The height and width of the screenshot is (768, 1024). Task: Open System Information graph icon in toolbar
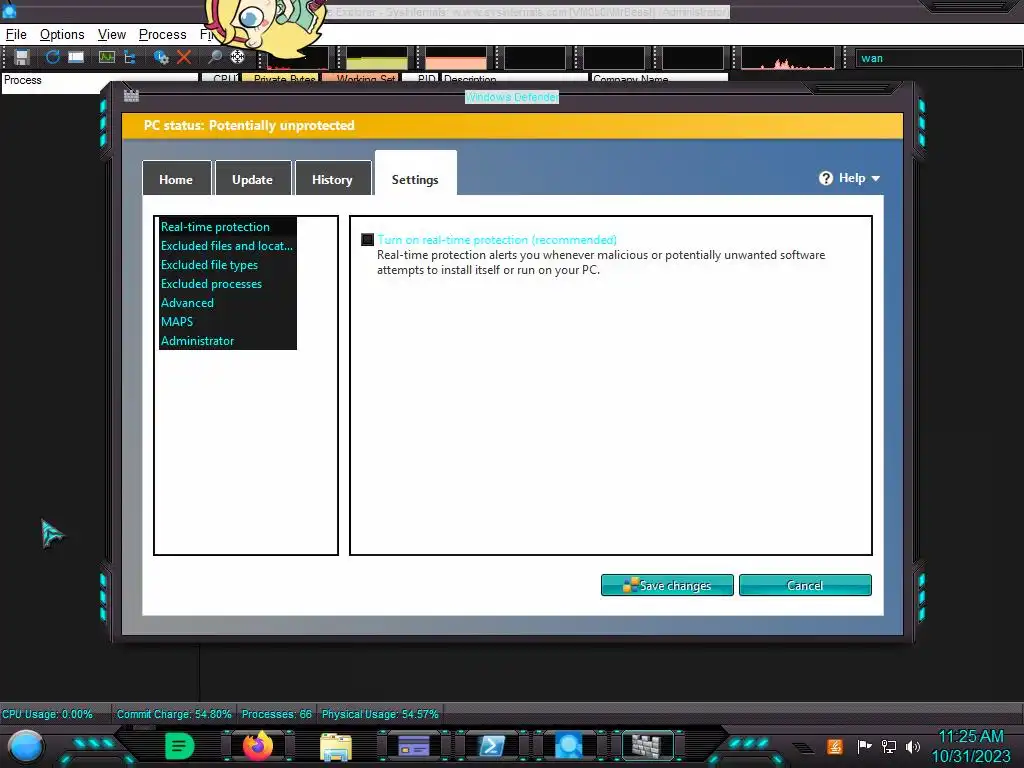106,57
